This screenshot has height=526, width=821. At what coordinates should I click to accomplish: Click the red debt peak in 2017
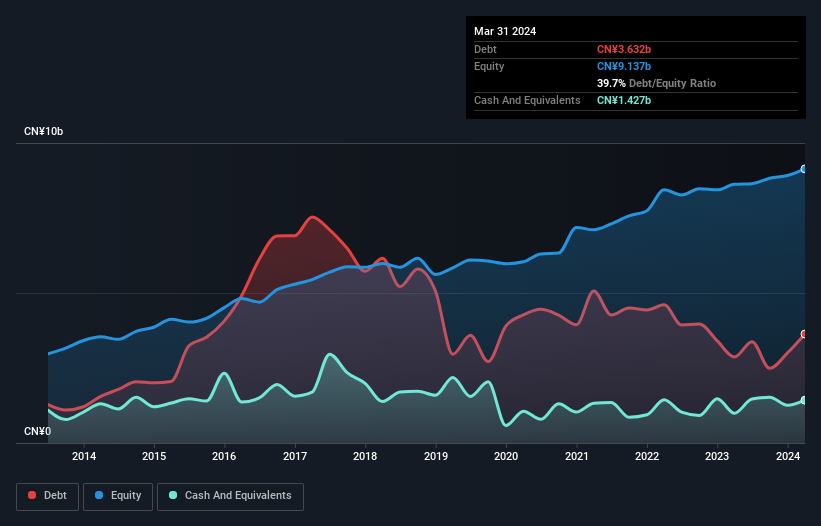(x=313, y=217)
